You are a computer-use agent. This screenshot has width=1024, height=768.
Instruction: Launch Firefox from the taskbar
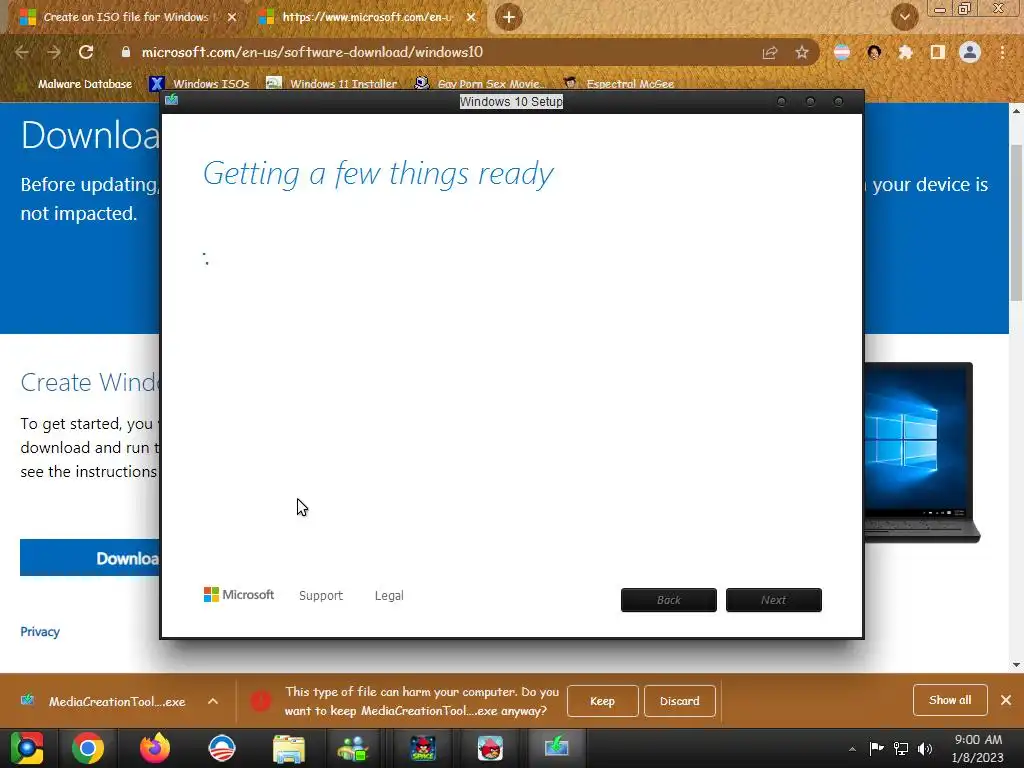point(155,748)
